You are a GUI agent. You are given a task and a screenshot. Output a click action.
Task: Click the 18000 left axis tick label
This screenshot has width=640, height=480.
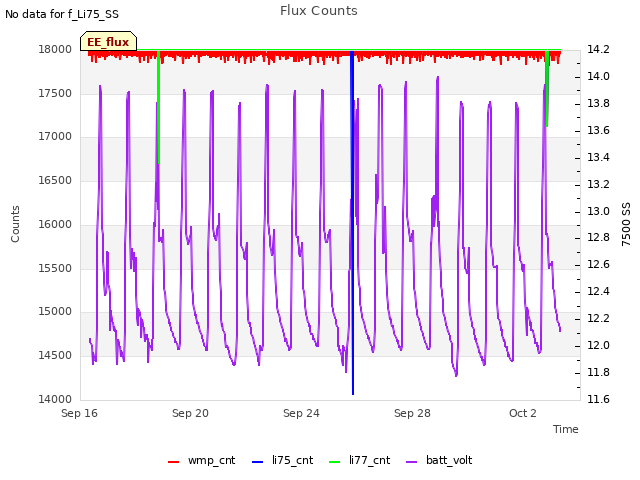pyautogui.click(x=55, y=49)
